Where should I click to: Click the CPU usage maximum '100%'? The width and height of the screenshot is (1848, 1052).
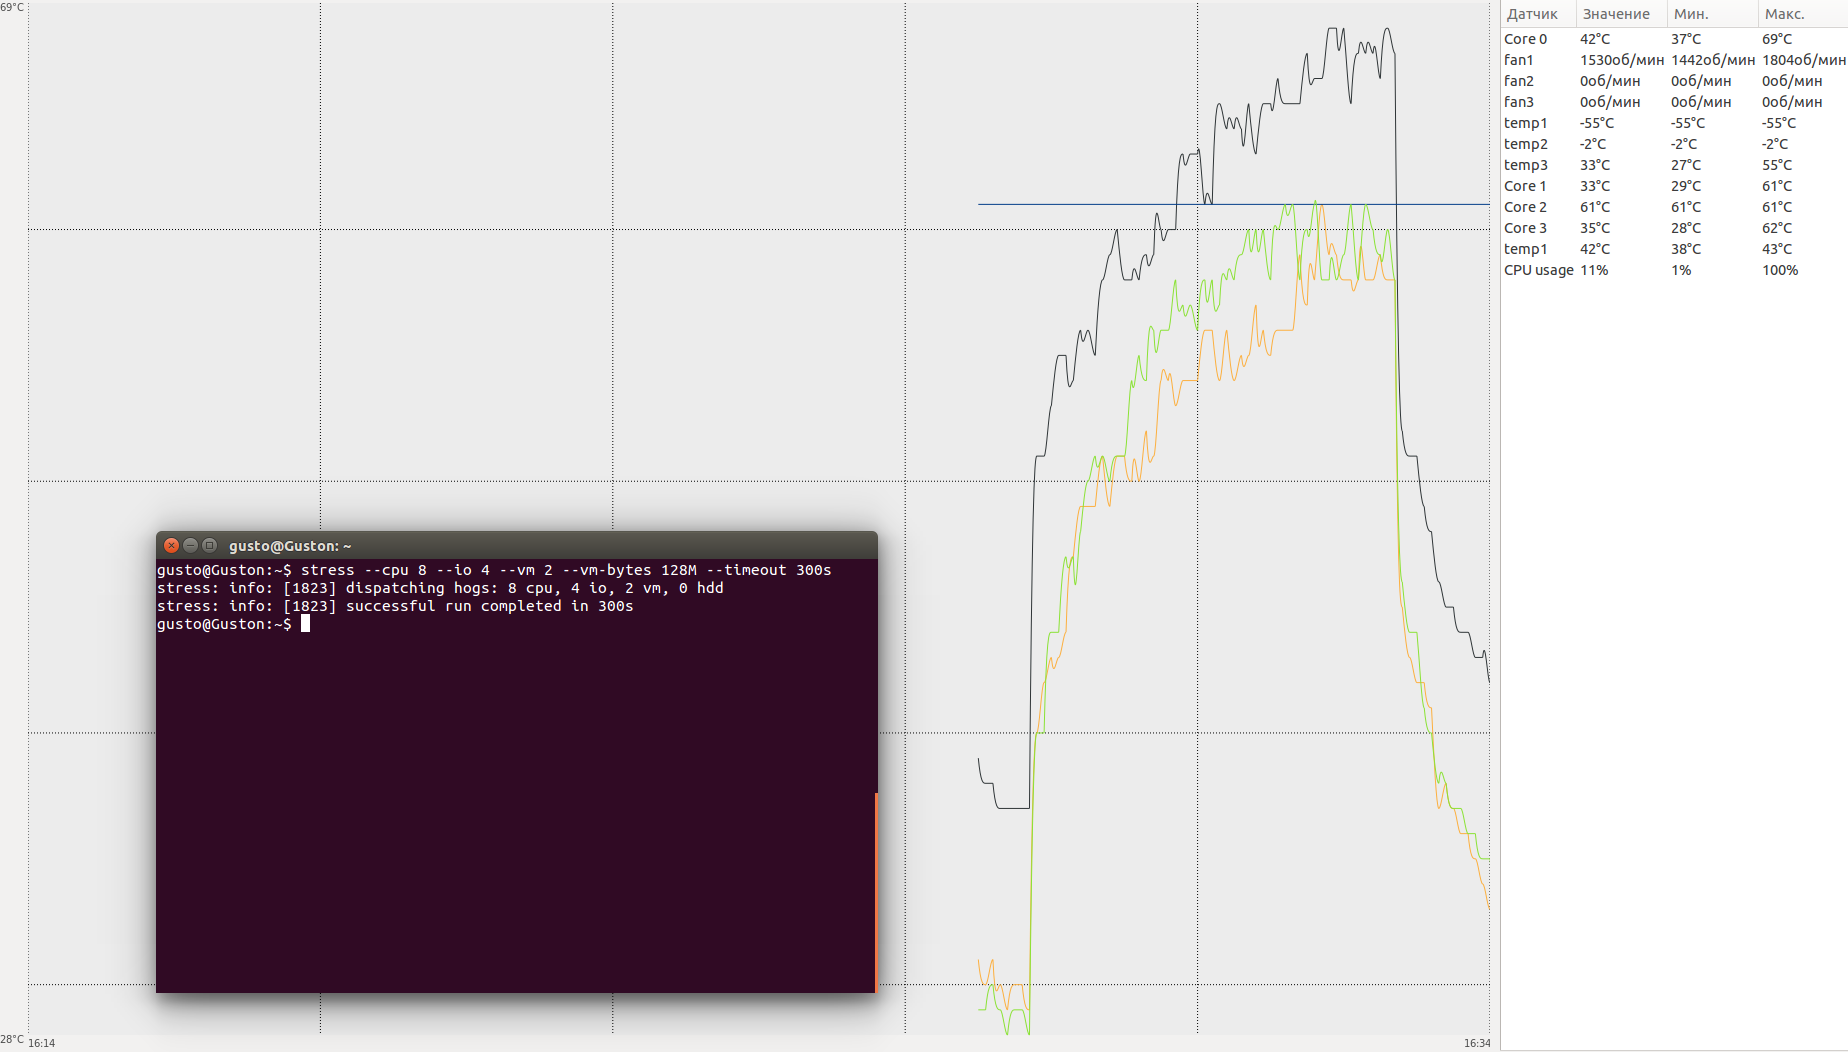coord(1780,270)
